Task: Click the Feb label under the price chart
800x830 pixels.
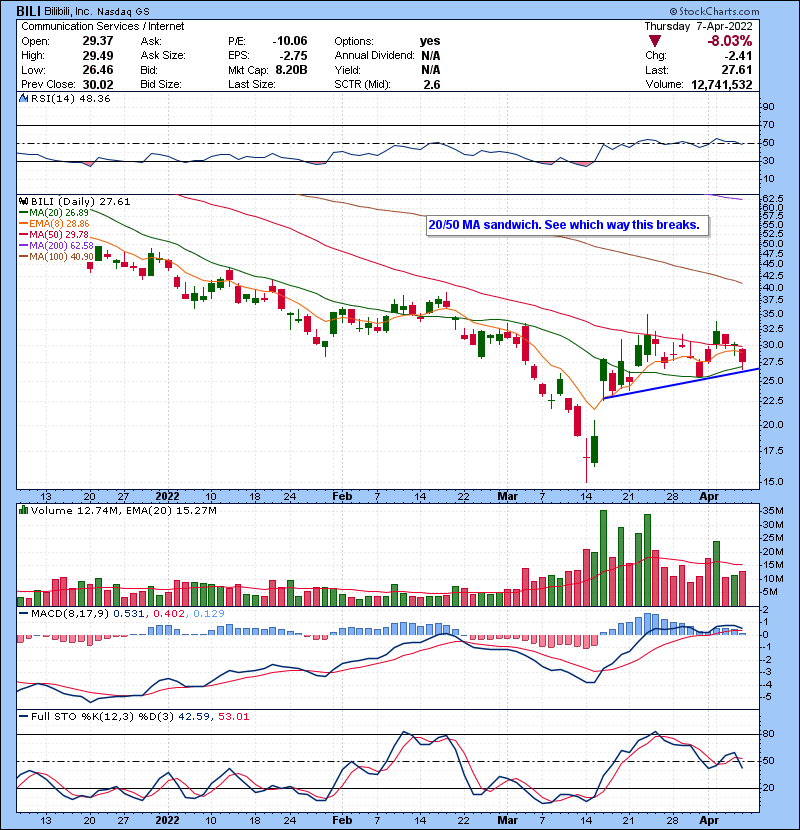Action: point(342,497)
